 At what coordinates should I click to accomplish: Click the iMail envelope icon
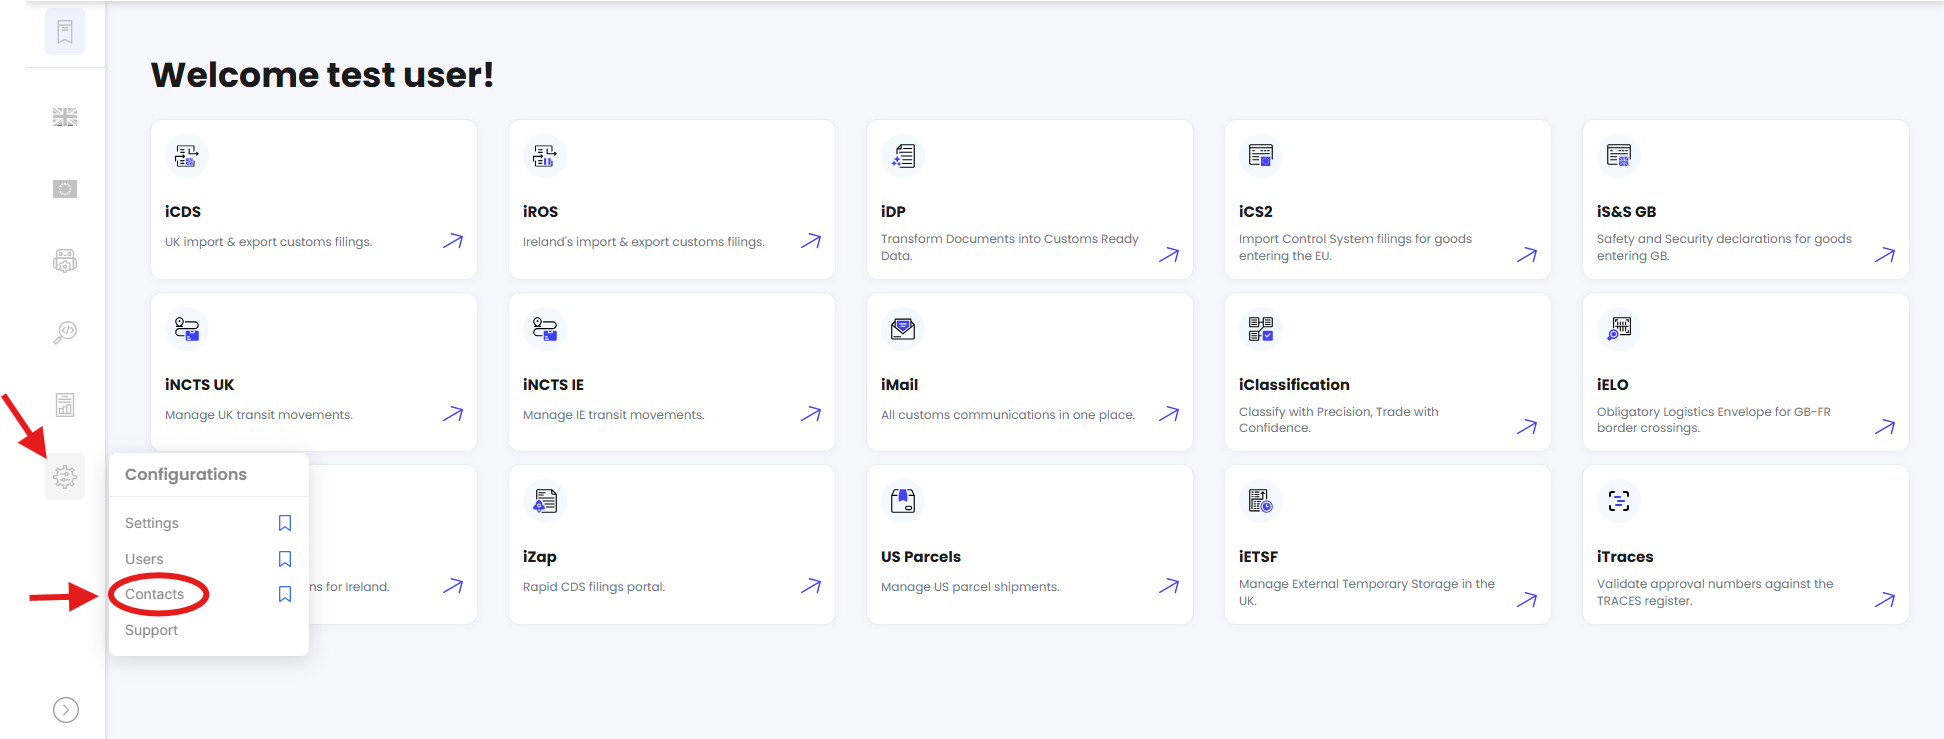[903, 328]
